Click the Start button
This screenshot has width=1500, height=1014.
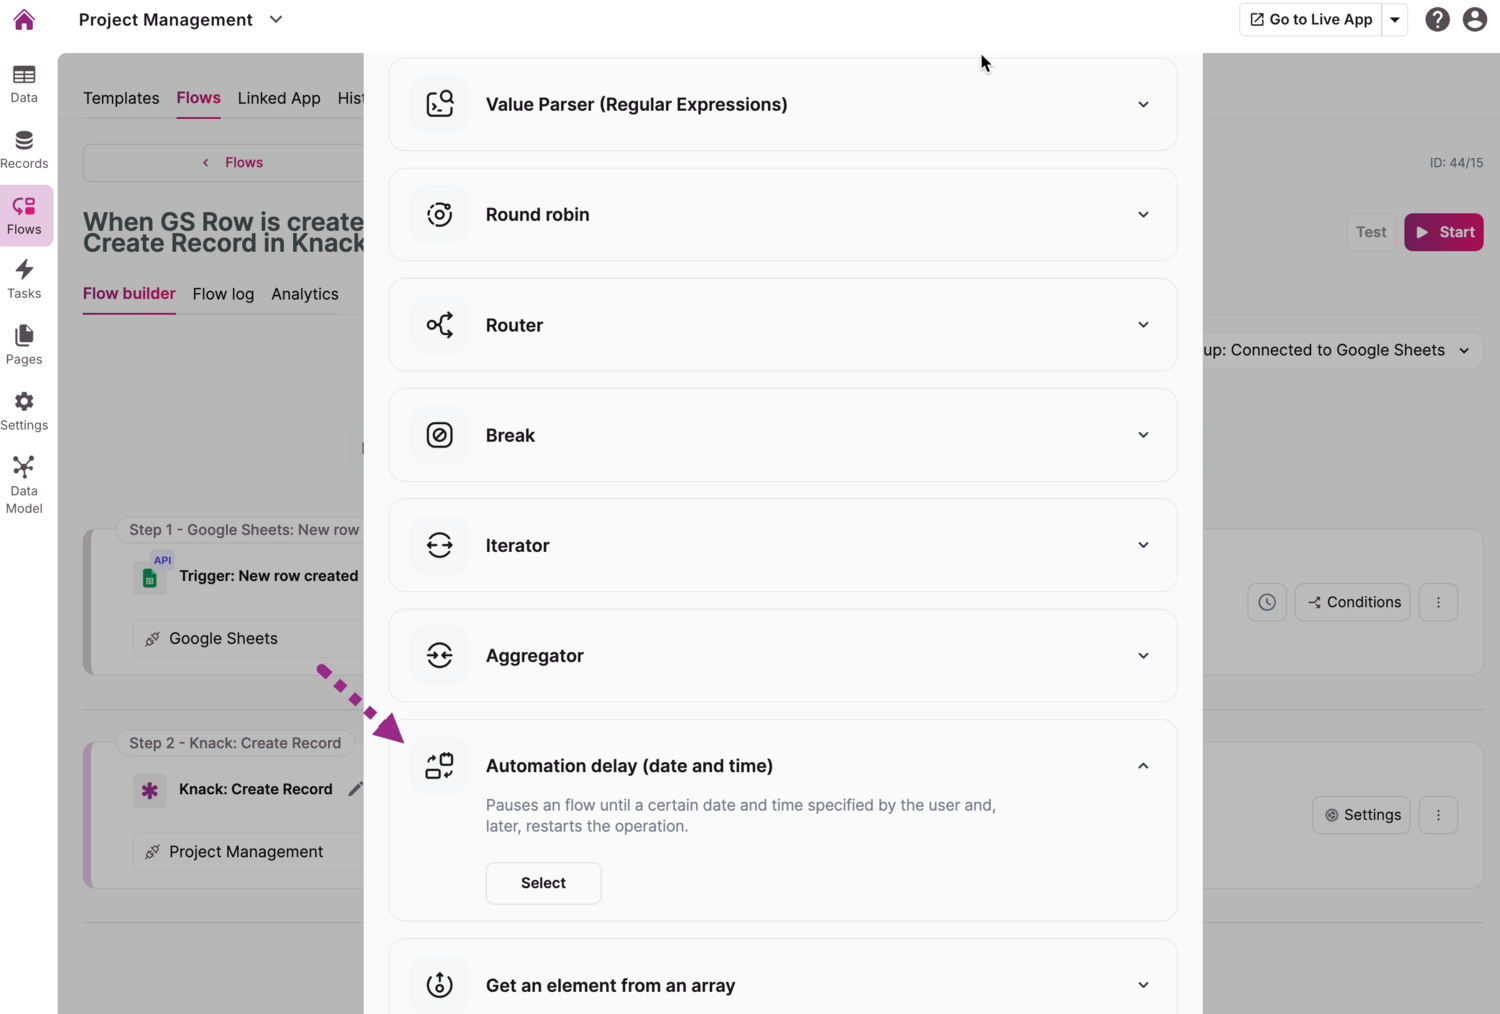pyautogui.click(x=1443, y=232)
